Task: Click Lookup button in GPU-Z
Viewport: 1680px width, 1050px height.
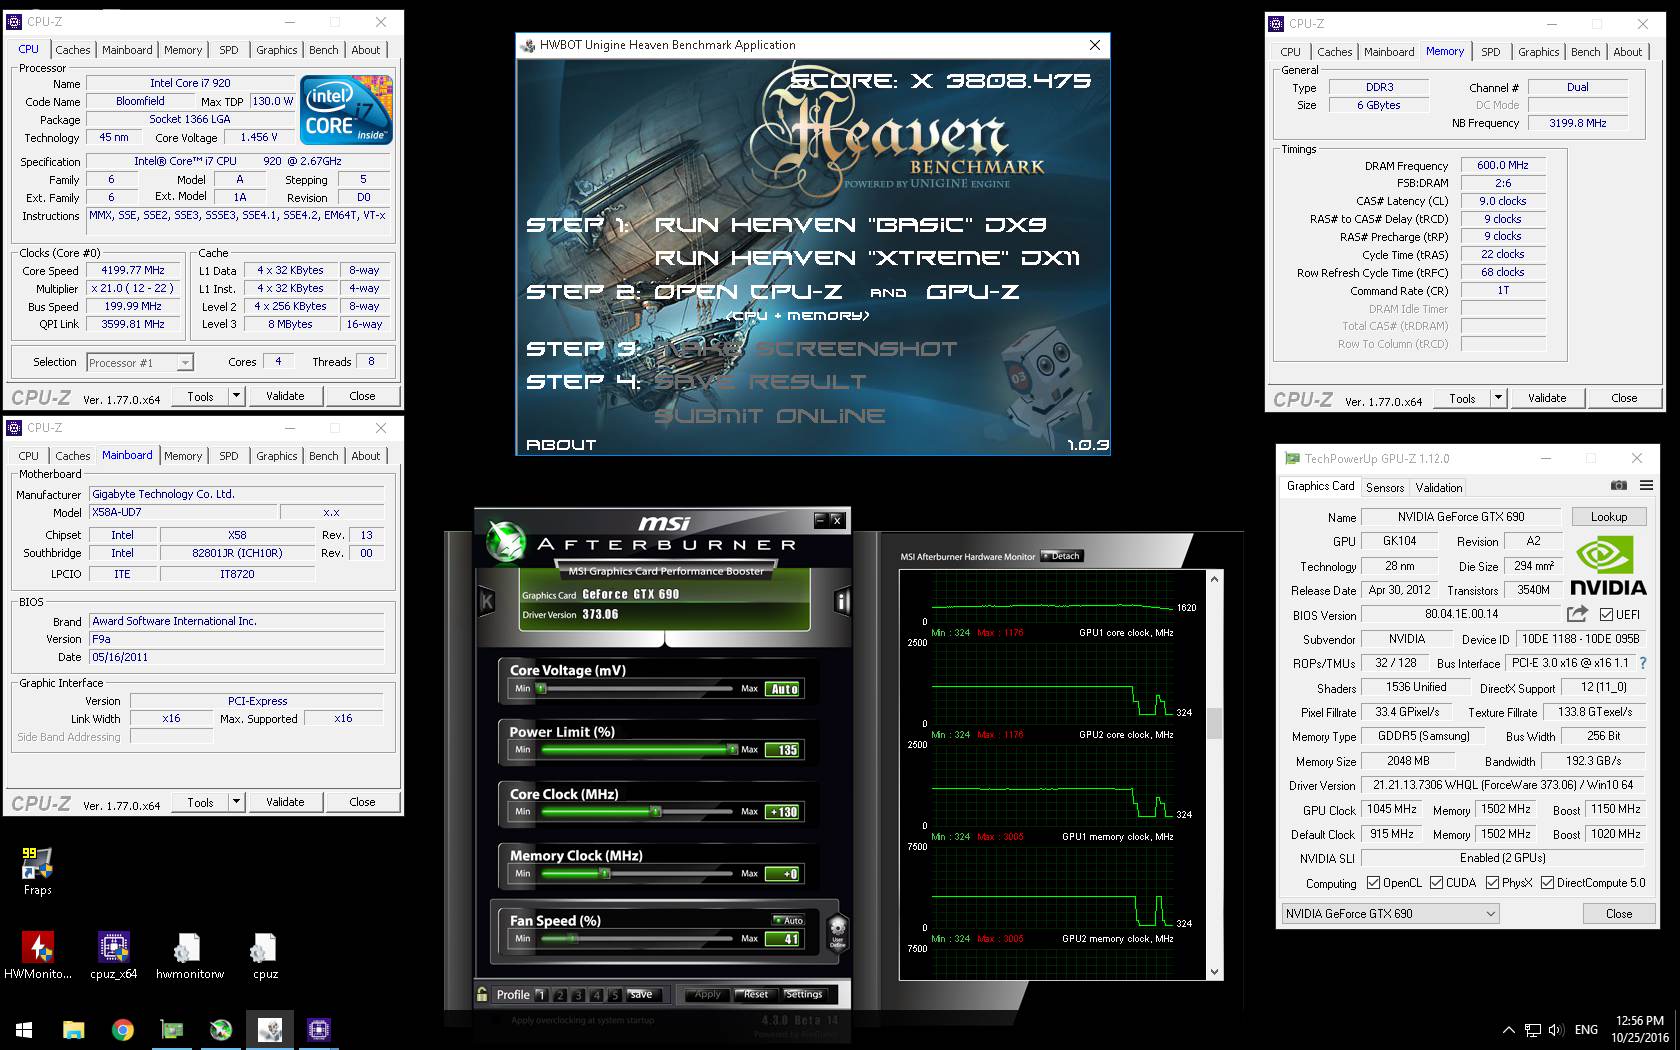Action: click(x=1608, y=516)
